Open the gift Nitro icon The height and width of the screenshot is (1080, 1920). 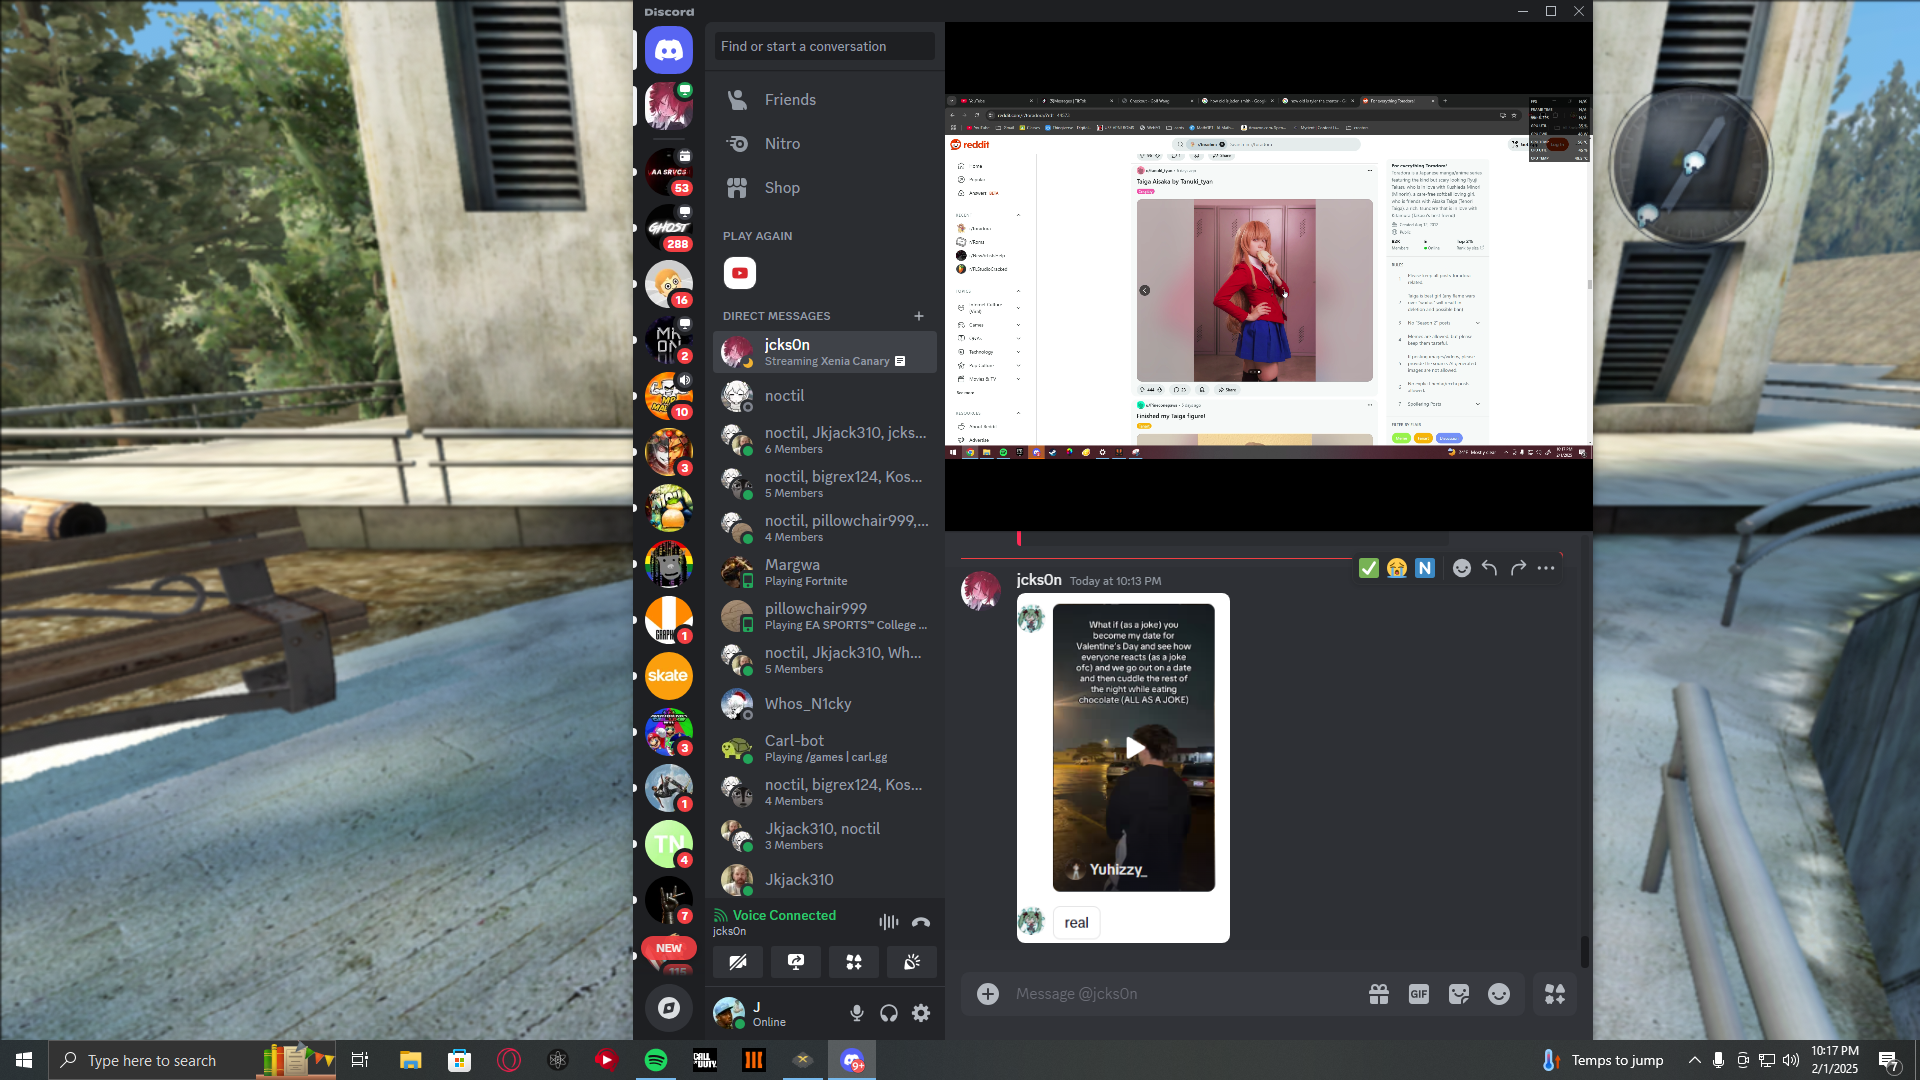[x=1379, y=994]
